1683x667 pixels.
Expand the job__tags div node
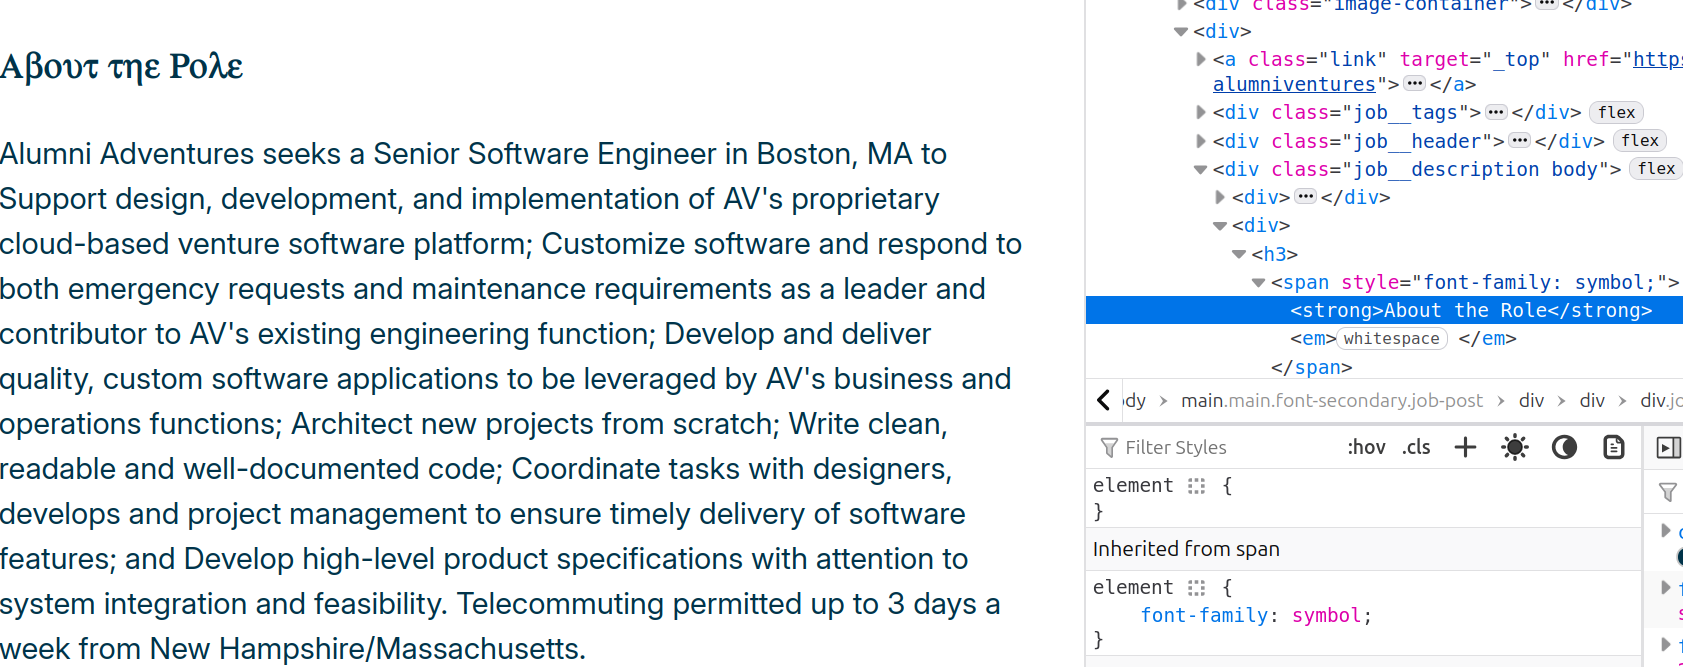[x=1201, y=112]
